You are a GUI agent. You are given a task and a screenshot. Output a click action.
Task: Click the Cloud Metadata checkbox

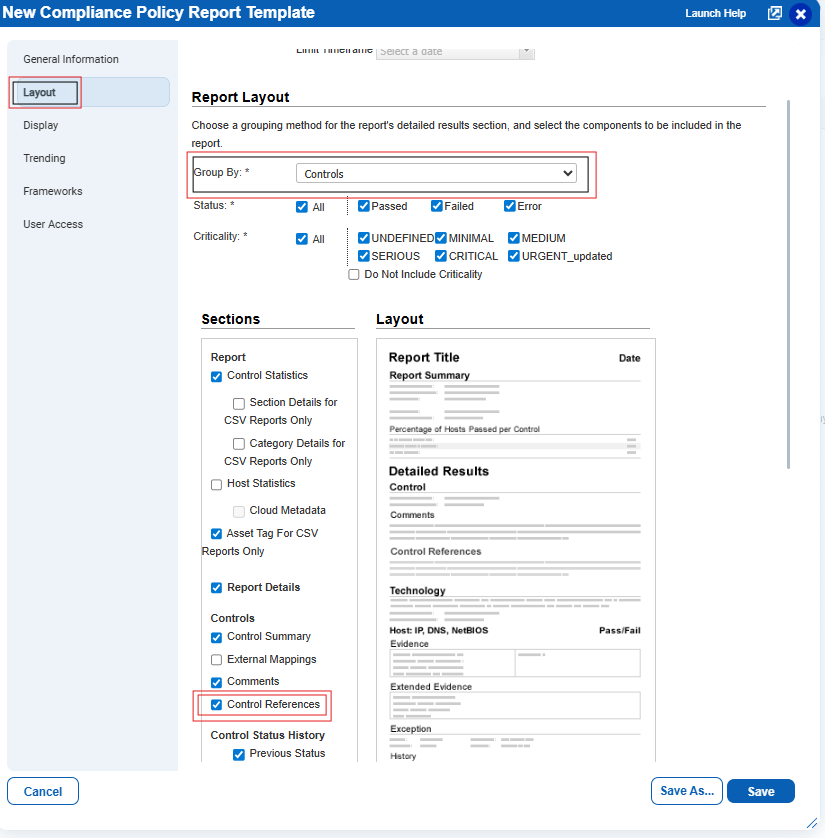pyautogui.click(x=239, y=511)
